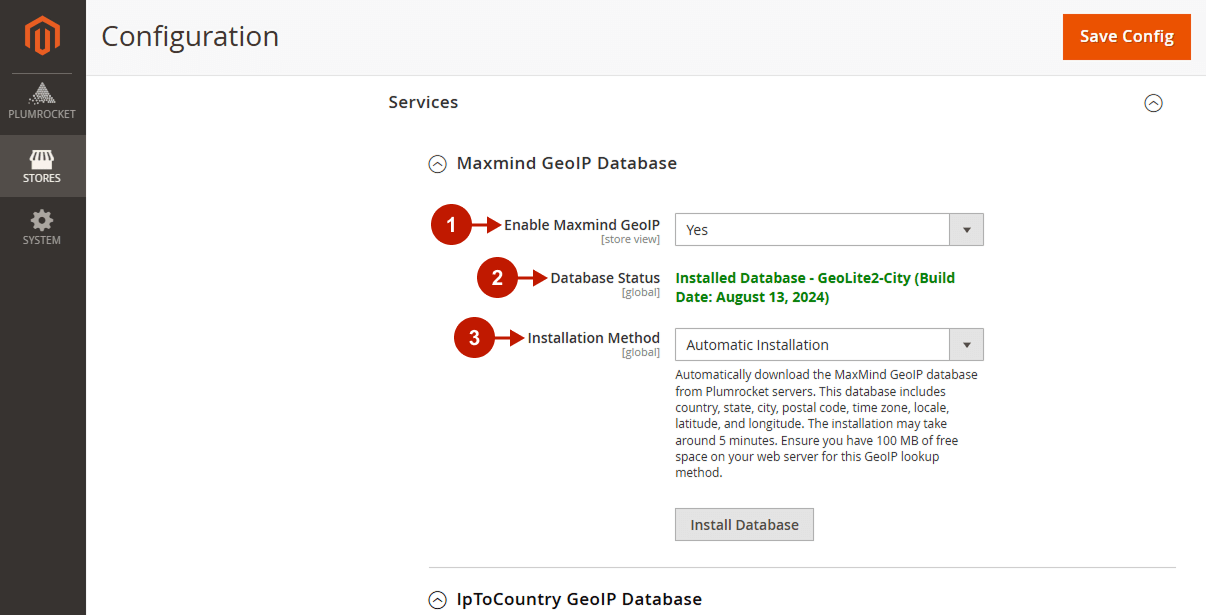Click the Configuration page title

coord(190,36)
